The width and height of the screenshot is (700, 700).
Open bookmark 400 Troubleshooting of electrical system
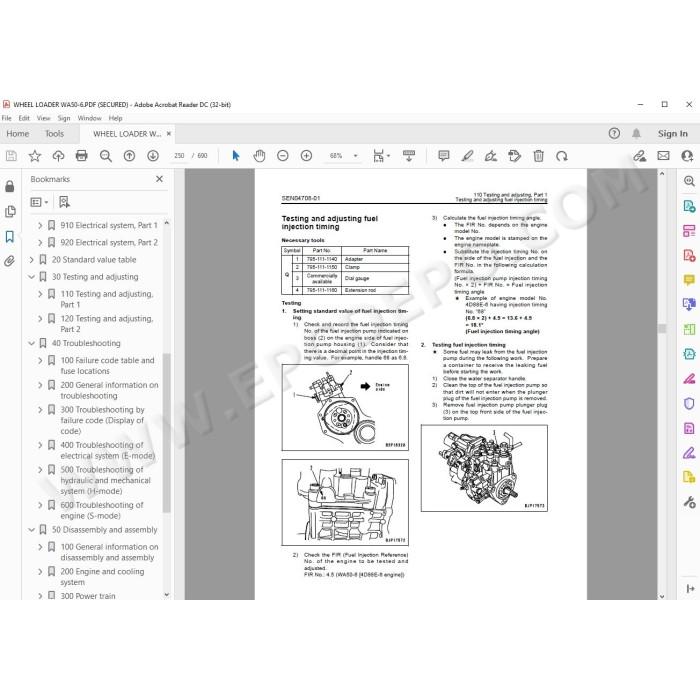click(x=108, y=450)
